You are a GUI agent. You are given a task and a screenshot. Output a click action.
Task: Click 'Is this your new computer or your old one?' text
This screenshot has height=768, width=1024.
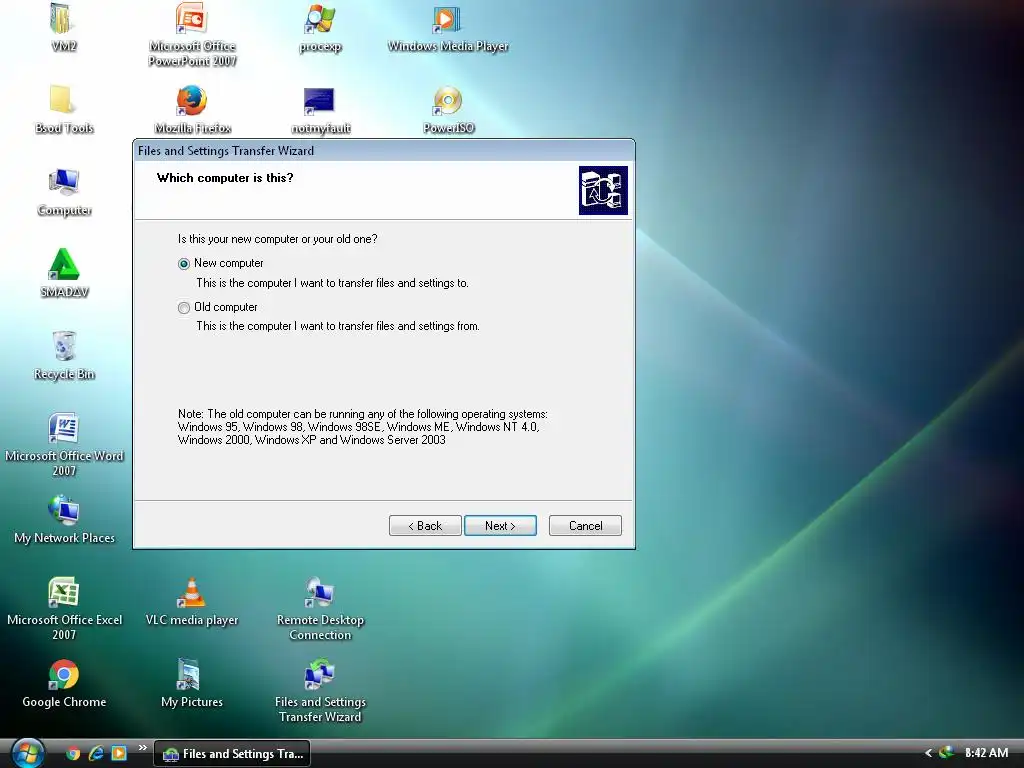pos(278,239)
